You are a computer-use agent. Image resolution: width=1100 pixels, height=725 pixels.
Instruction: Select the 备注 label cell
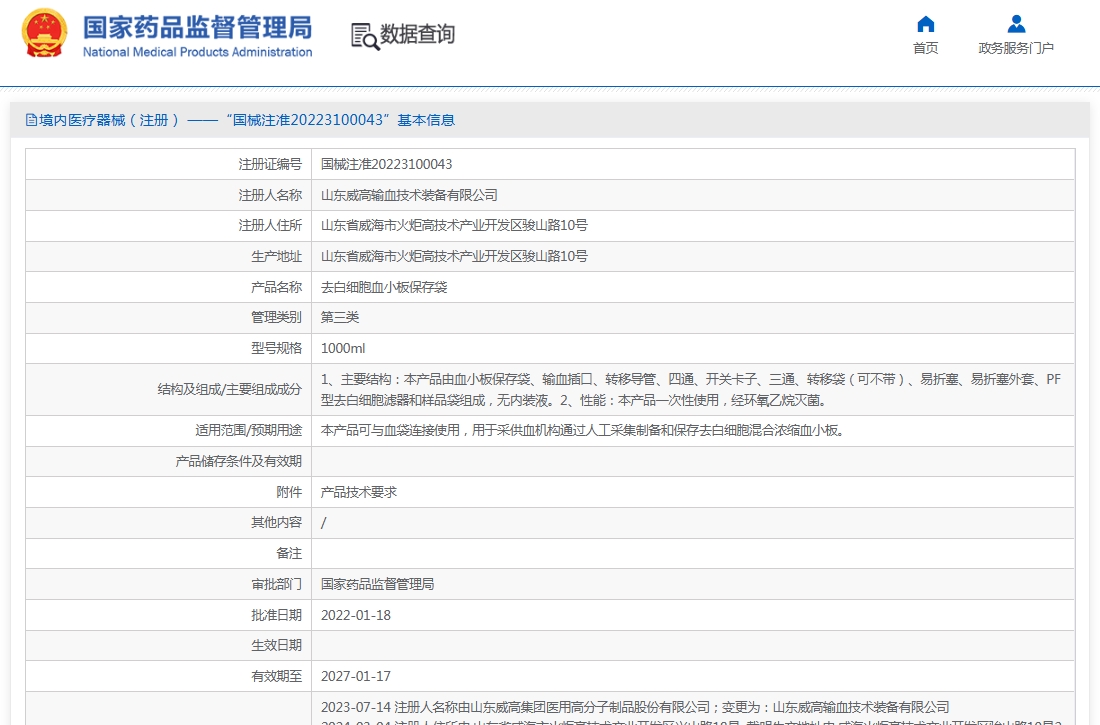pyautogui.click(x=169, y=553)
